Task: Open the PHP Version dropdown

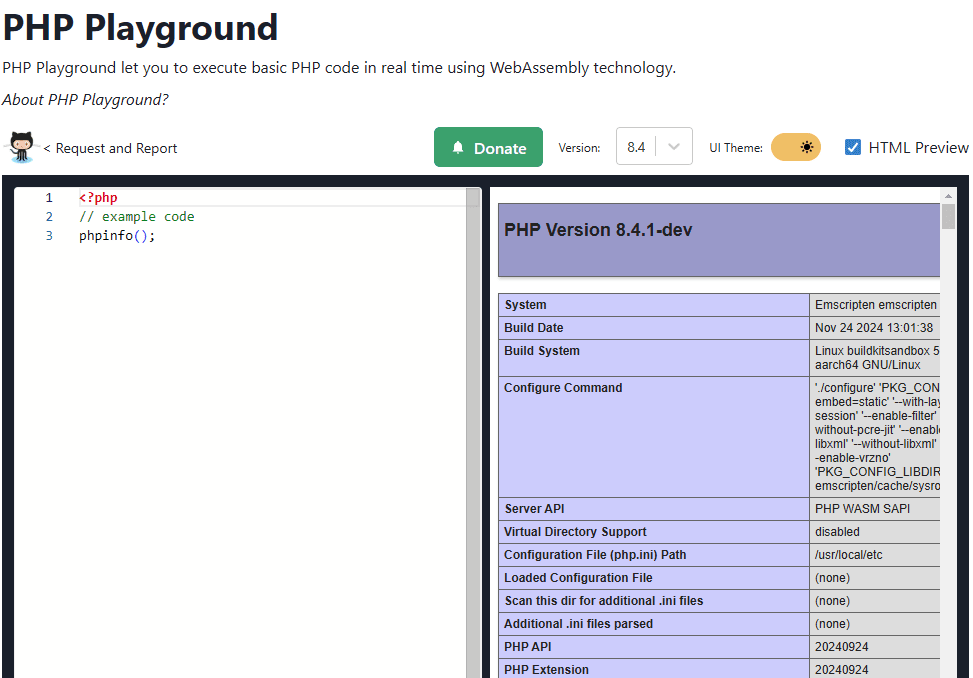Action: 654,146
